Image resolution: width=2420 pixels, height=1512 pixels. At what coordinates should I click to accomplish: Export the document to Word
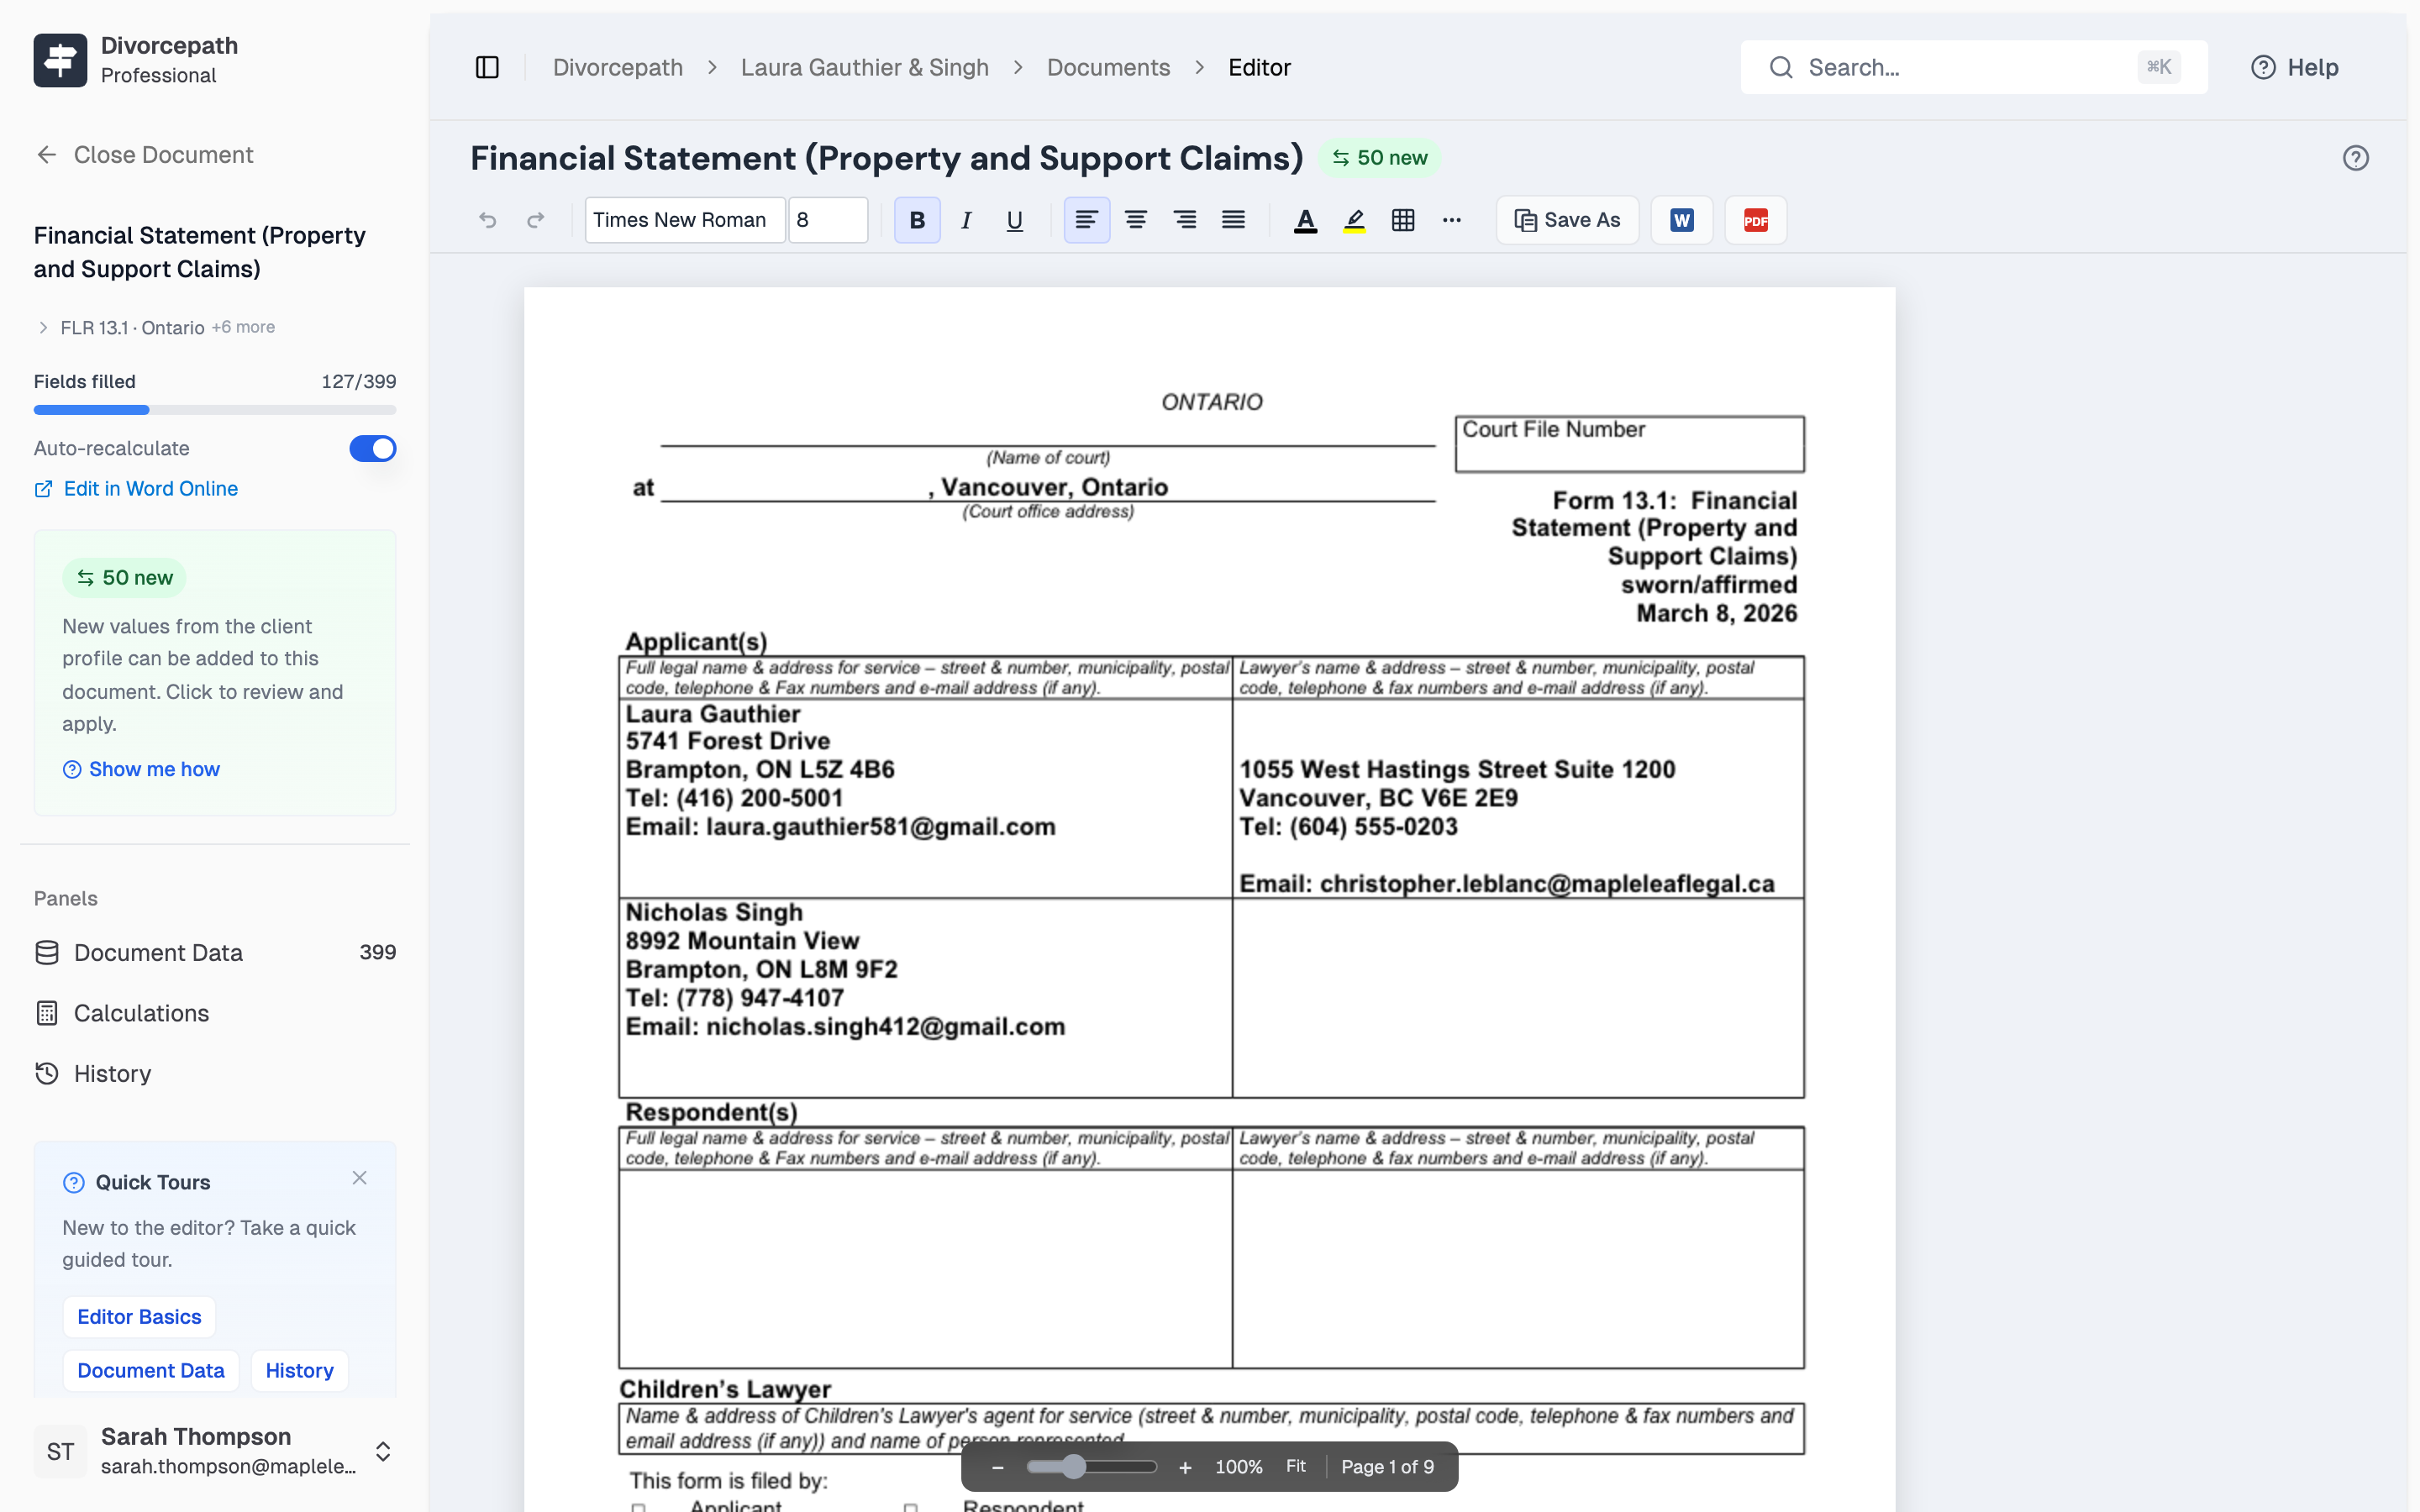point(1681,220)
